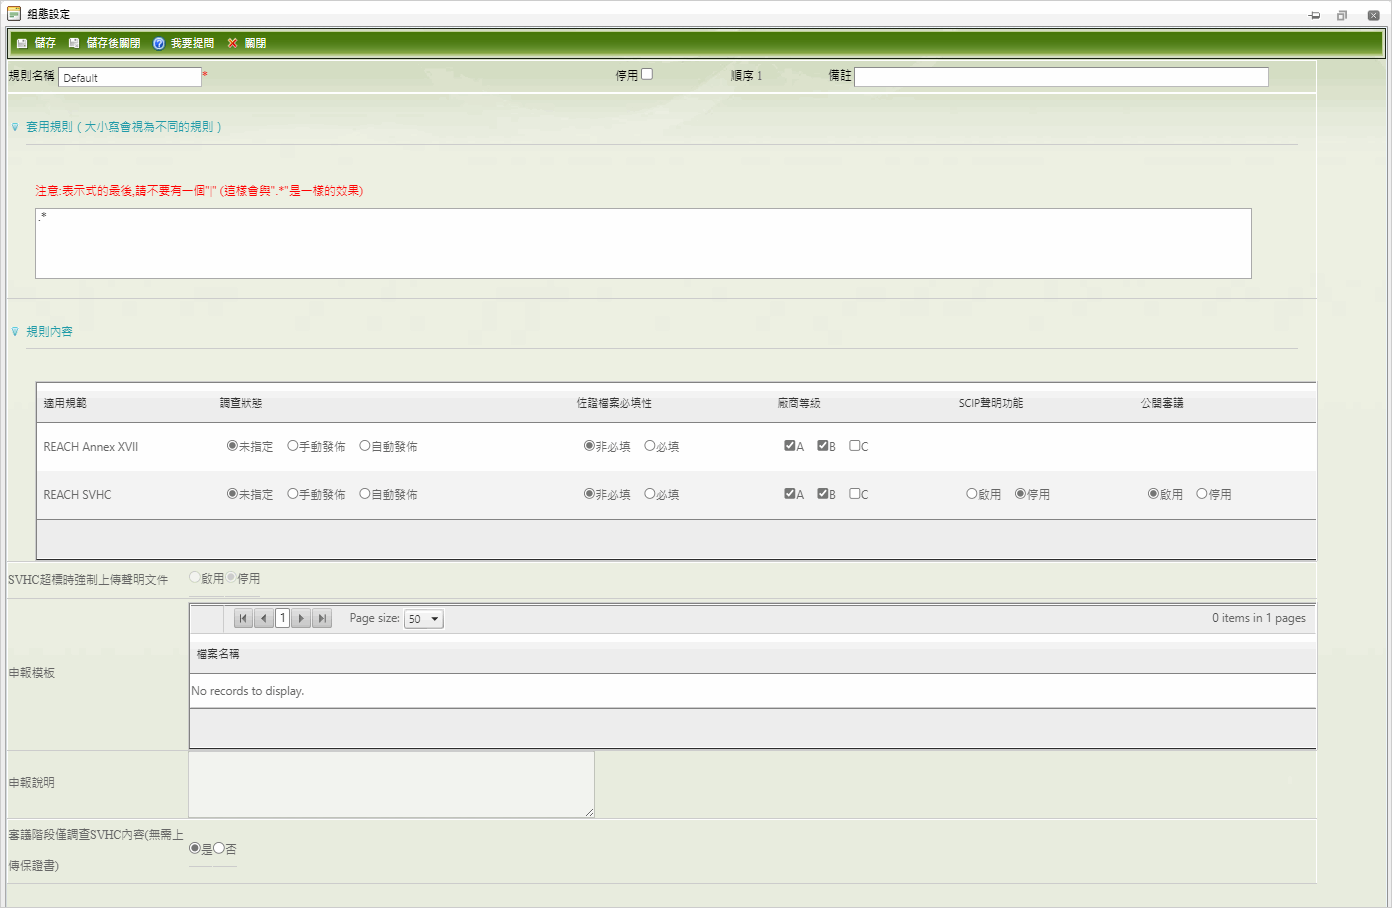Select 啟用 under SCIP聲明功能 for REACH SVHC
This screenshot has height=908, width=1392.
point(971,494)
